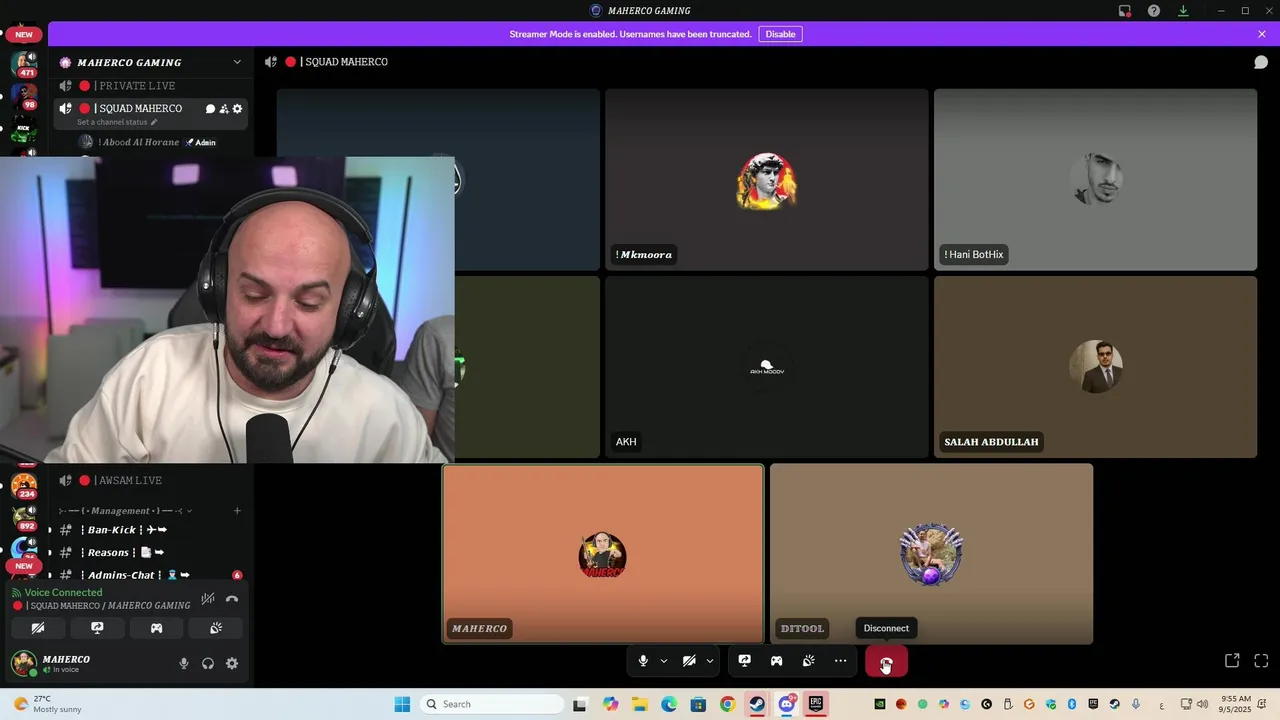Share screen from voice connected panel
The height and width of the screenshot is (720, 1280).
click(x=97, y=628)
